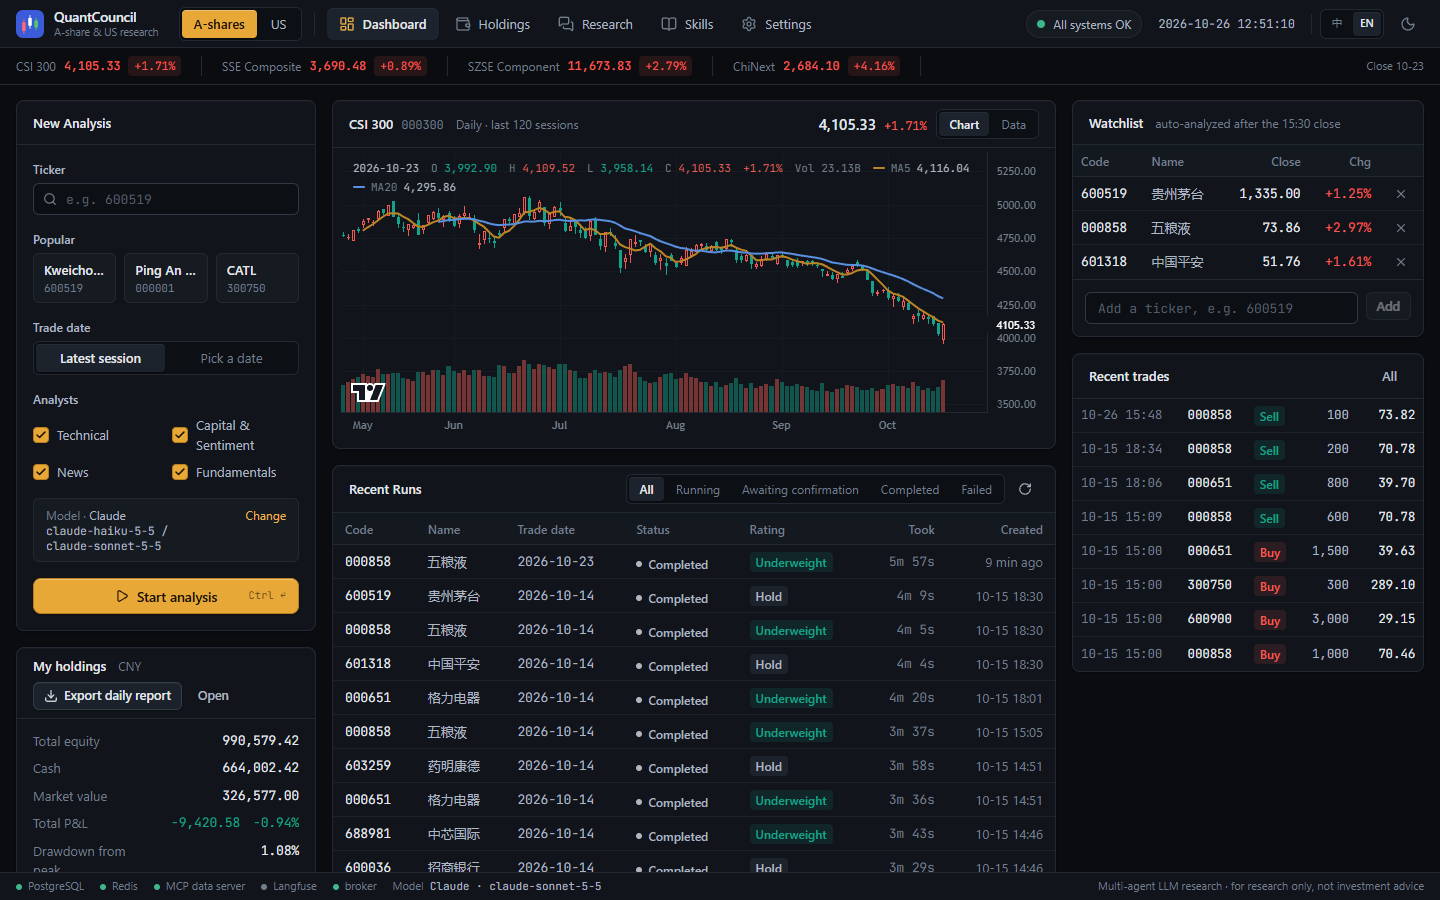Select Latest session trade date

(100, 358)
